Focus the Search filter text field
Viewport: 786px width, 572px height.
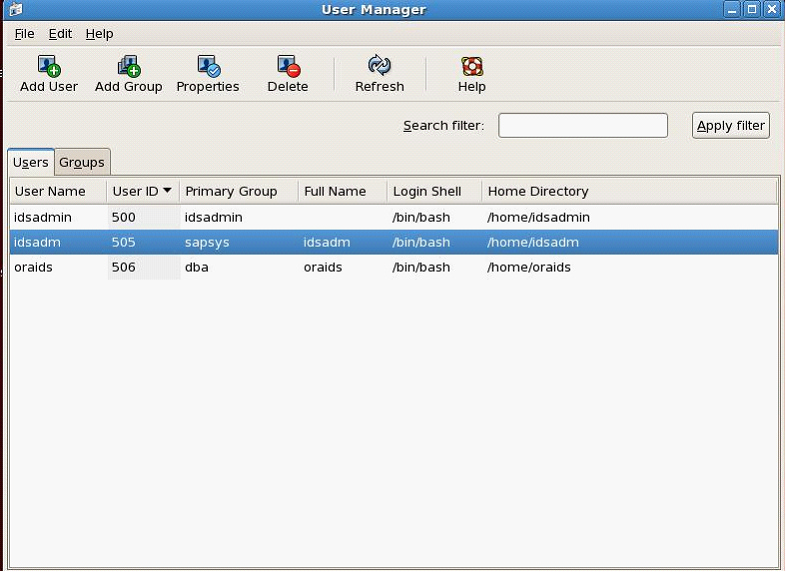pyautogui.click(x=582, y=125)
